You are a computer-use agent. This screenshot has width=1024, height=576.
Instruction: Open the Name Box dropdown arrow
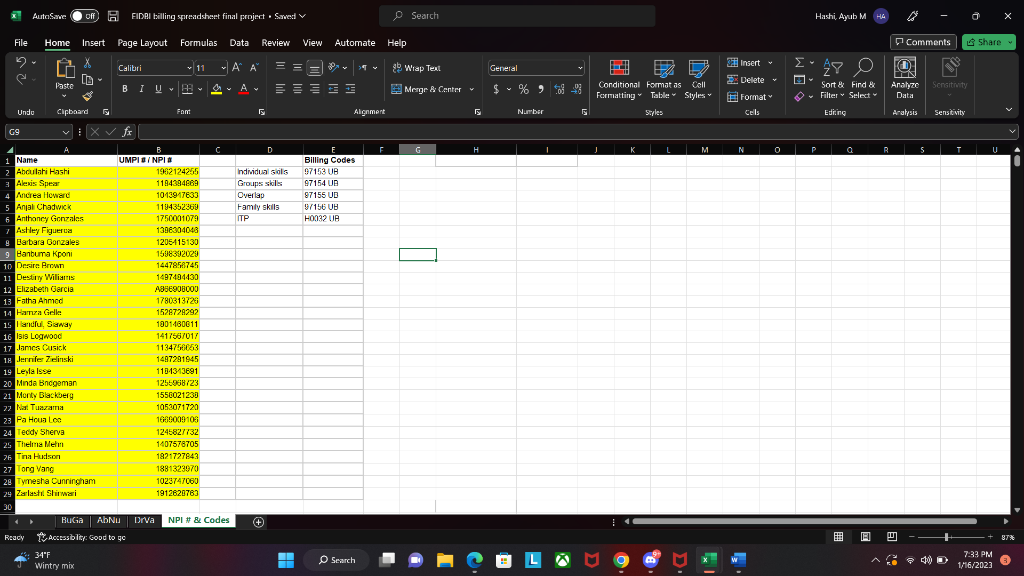coord(65,132)
